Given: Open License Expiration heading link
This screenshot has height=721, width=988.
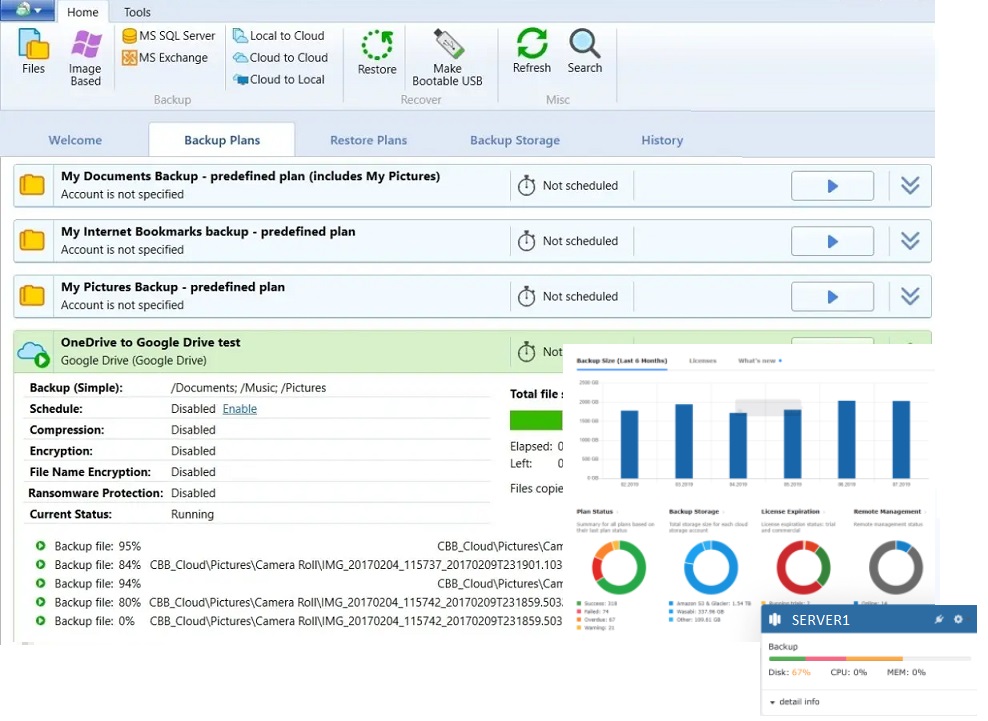Looking at the screenshot, I should pyautogui.click(x=791, y=512).
